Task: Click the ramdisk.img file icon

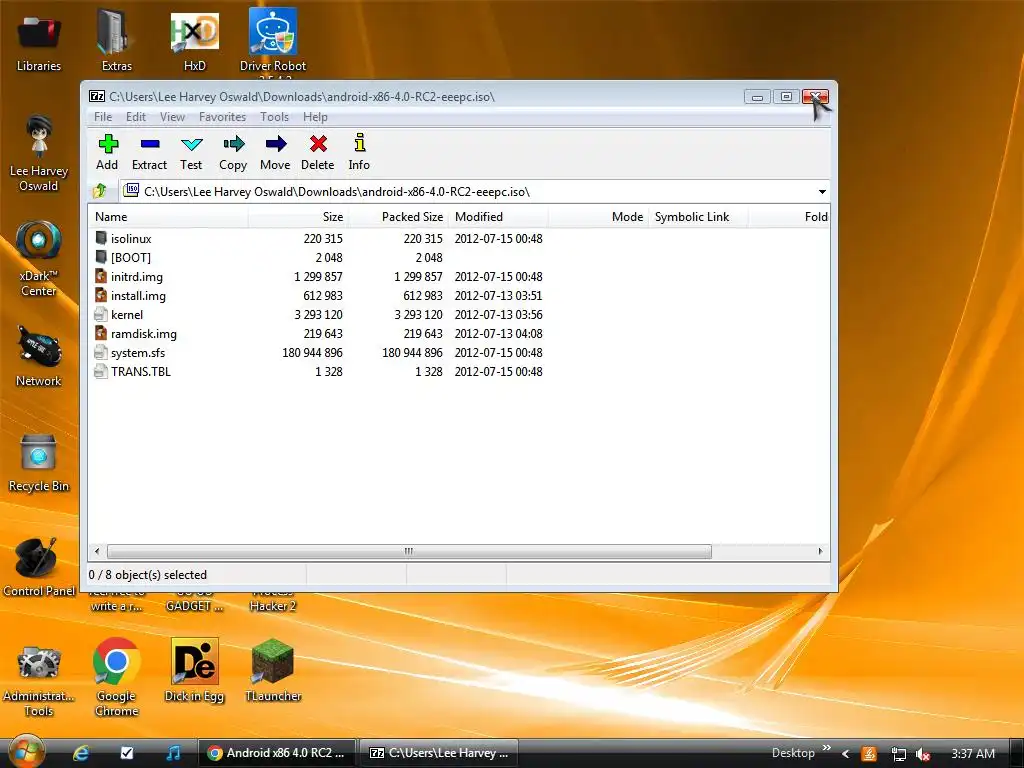Action: (101, 333)
